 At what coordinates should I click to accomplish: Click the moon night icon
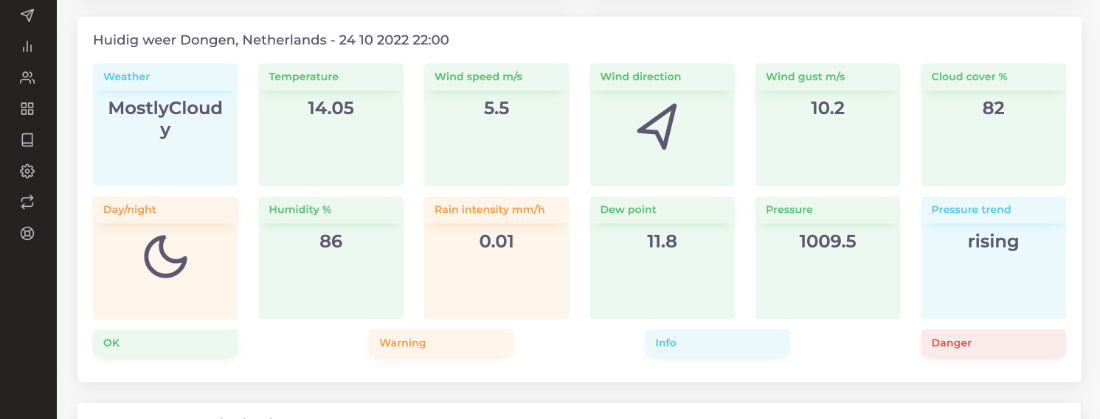[165, 257]
